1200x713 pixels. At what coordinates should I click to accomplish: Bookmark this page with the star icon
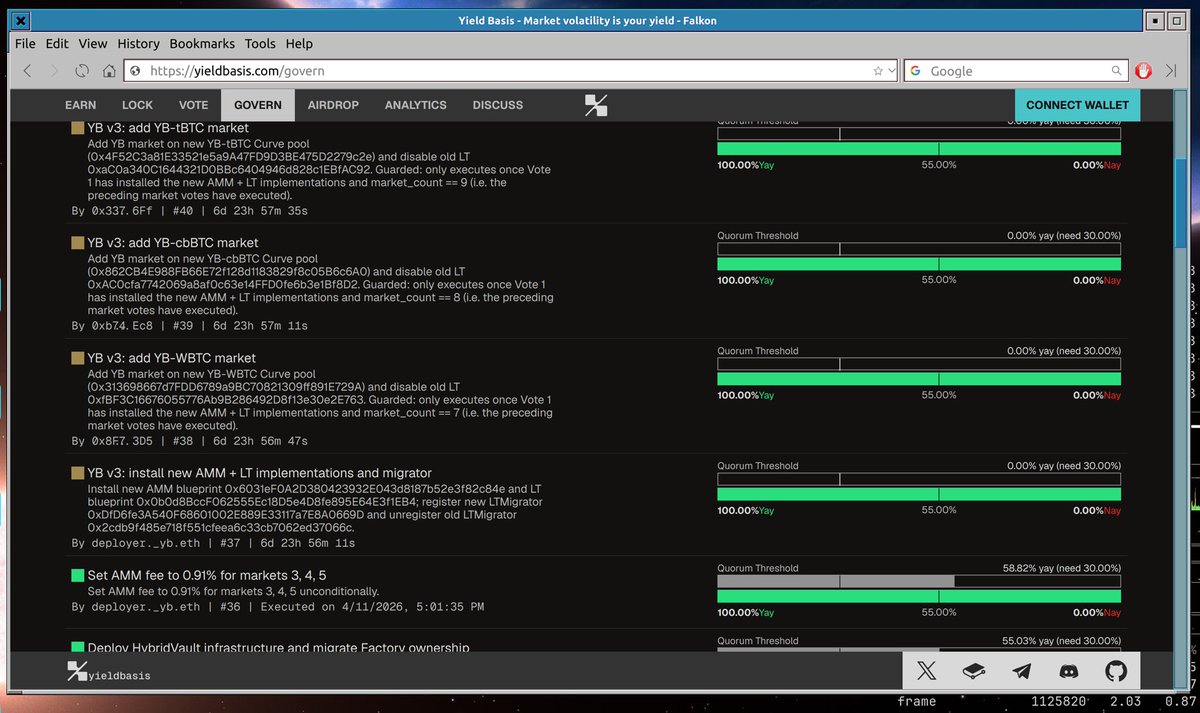[x=878, y=71]
